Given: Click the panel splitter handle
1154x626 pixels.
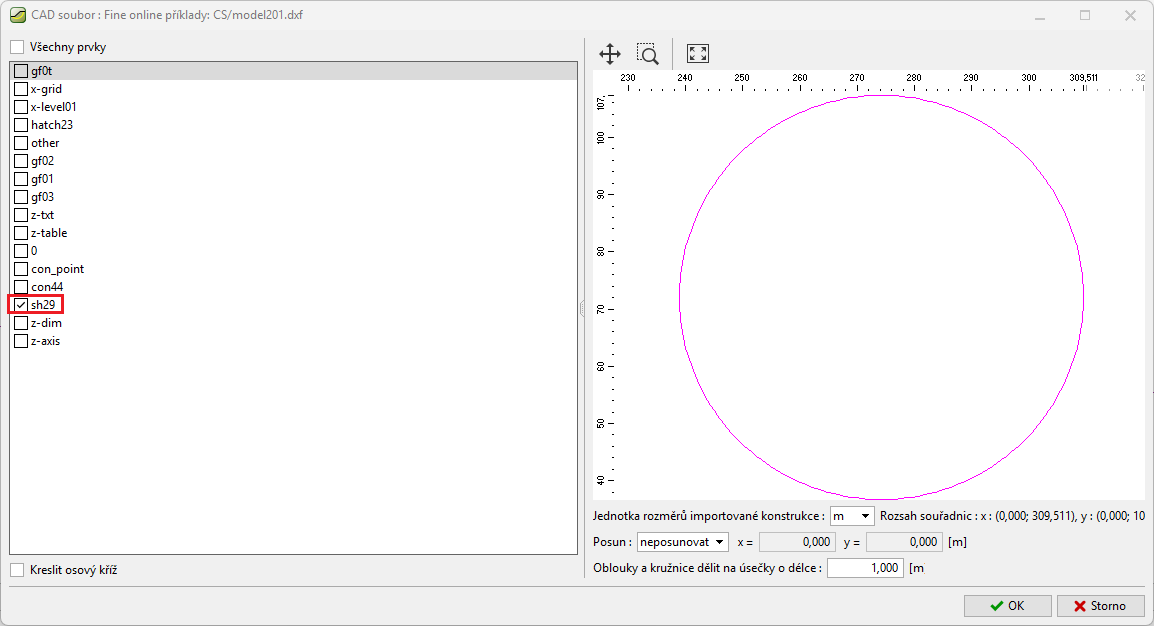Looking at the screenshot, I should click(x=582, y=310).
